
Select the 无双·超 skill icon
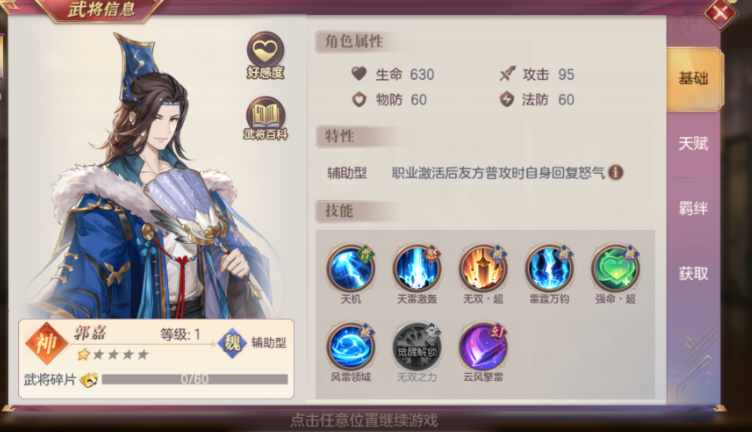point(483,268)
